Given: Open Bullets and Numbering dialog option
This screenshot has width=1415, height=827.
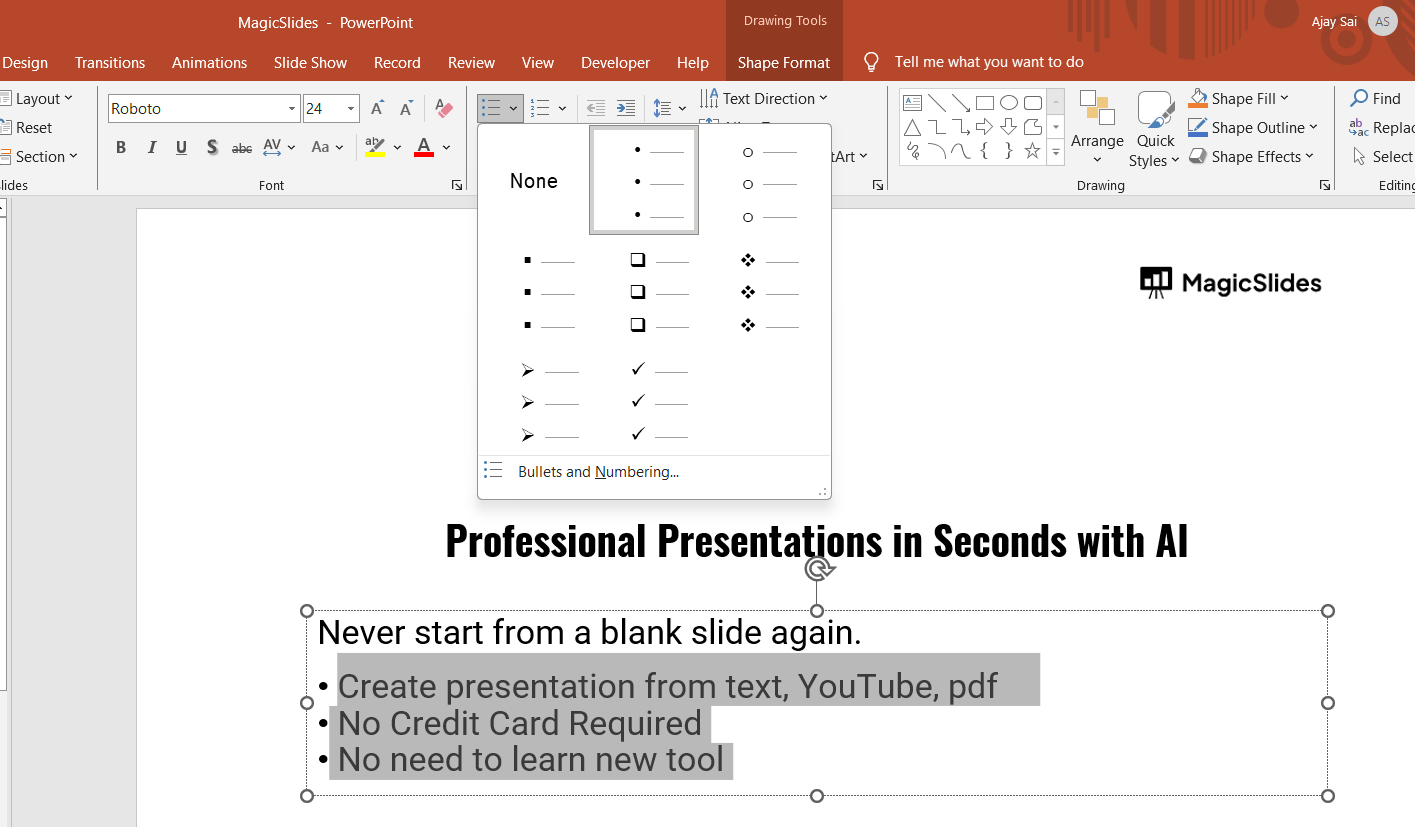Looking at the screenshot, I should click(598, 472).
